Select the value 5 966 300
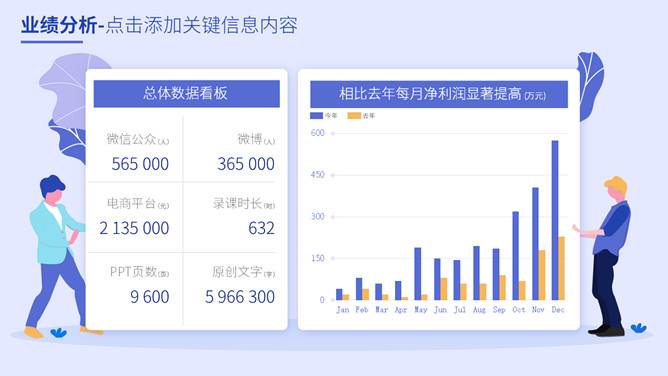Viewport: 668px width, 376px height. pos(240,297)
